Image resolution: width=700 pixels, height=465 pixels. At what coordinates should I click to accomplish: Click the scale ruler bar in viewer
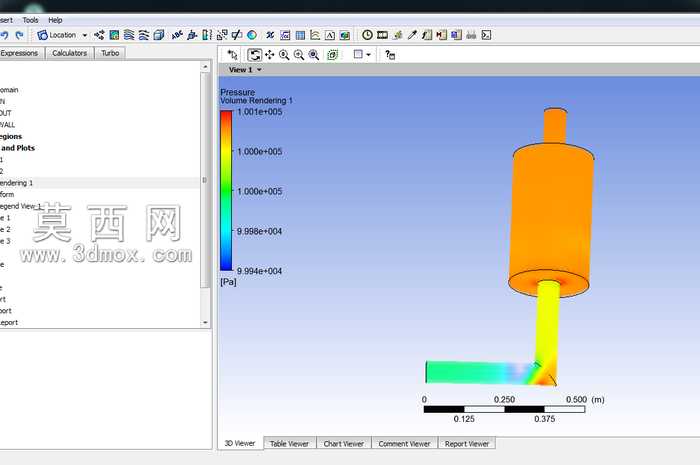tap(504, 409)
